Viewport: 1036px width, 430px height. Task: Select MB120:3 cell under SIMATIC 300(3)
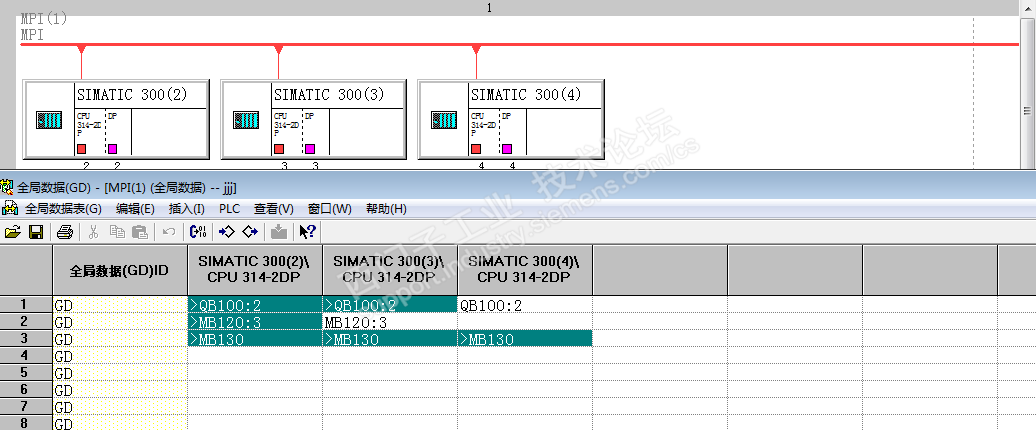coord(390,322)
